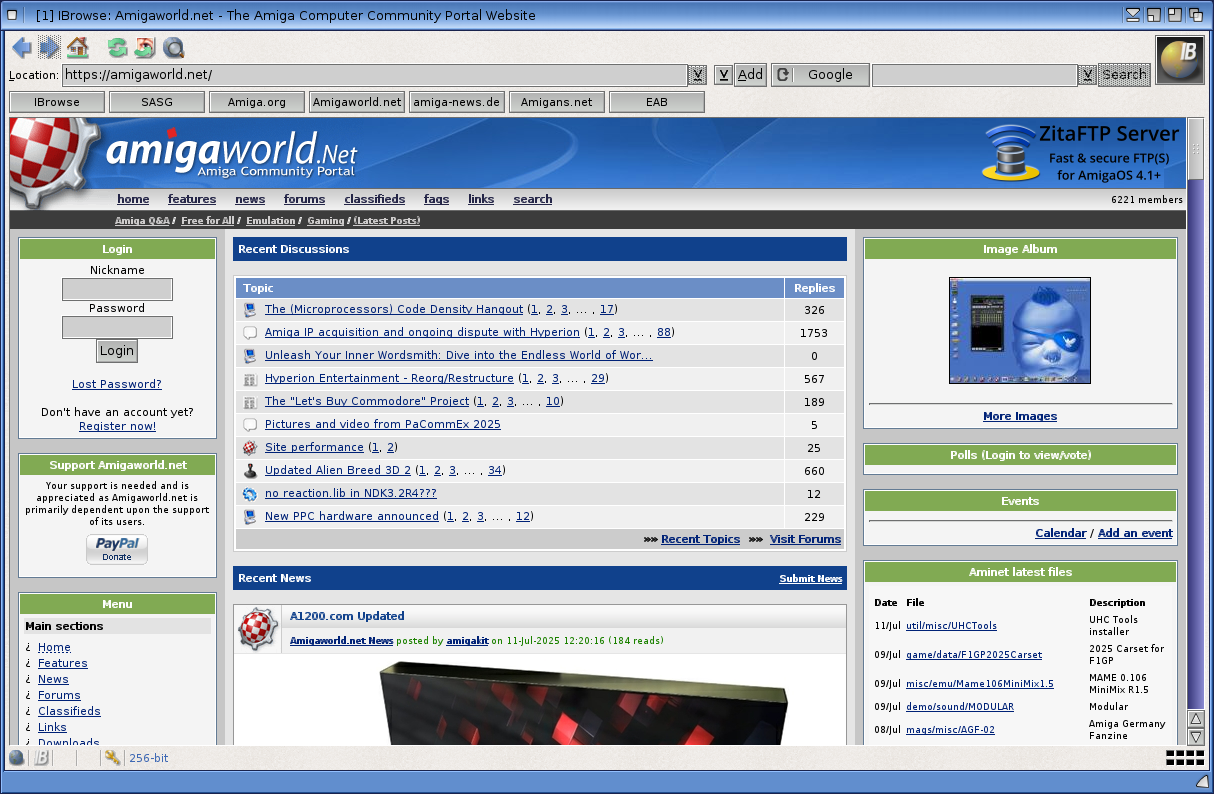Image resolution: width=1214 pixels, height=794 pixels.
Task: Reload page with green arrows icon
Action: click(117, 47)
